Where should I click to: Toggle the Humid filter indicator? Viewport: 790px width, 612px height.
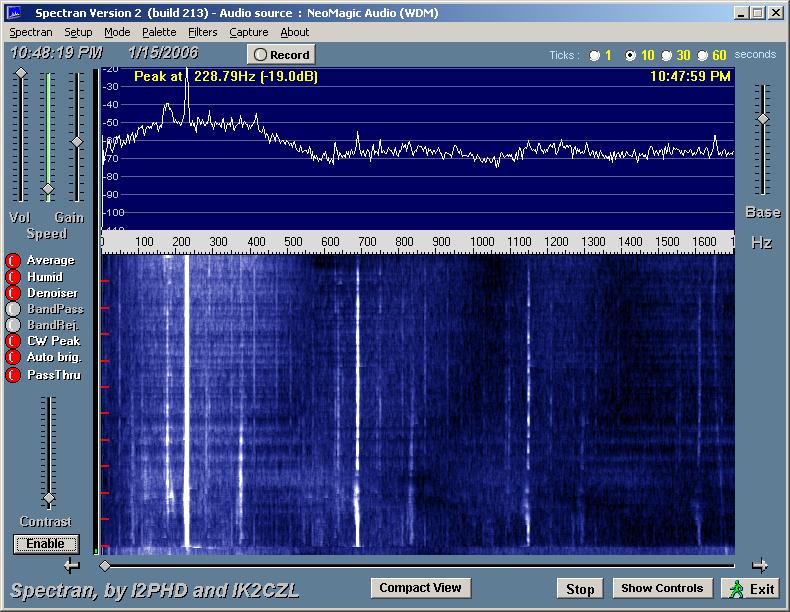[13, 277]
